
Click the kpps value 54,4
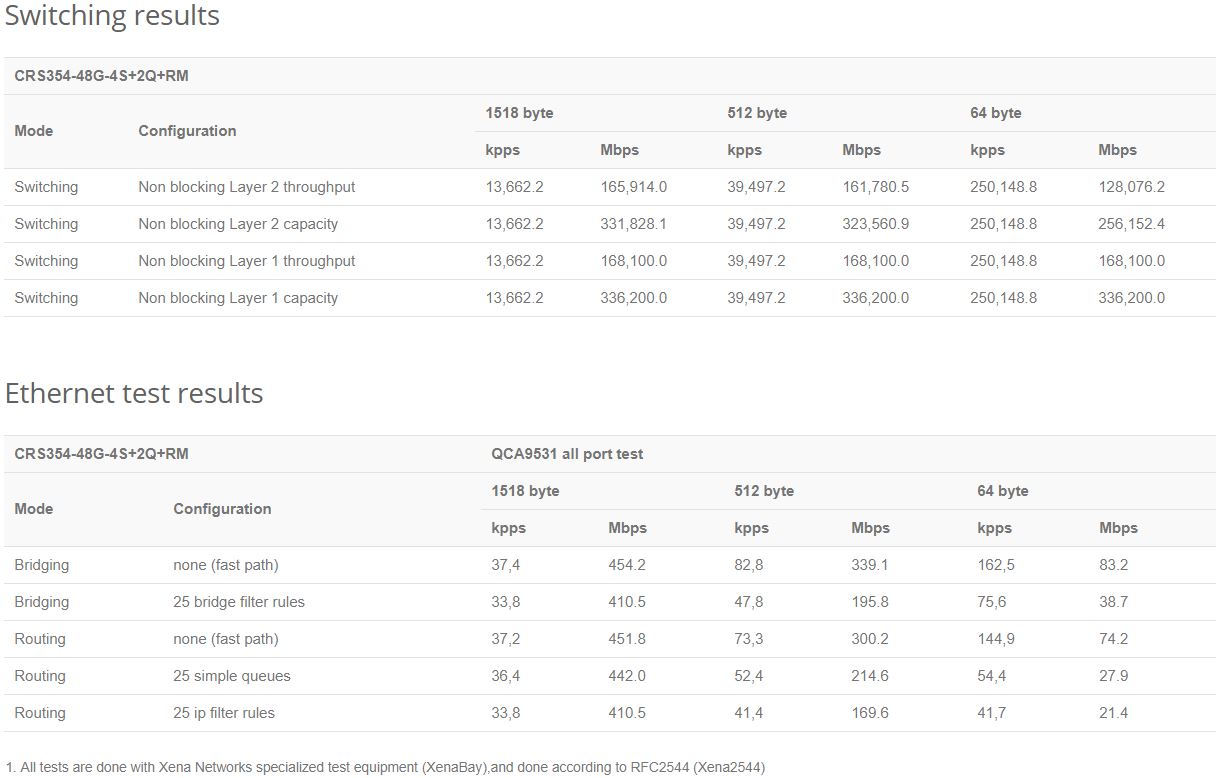(x=992, y=676)
